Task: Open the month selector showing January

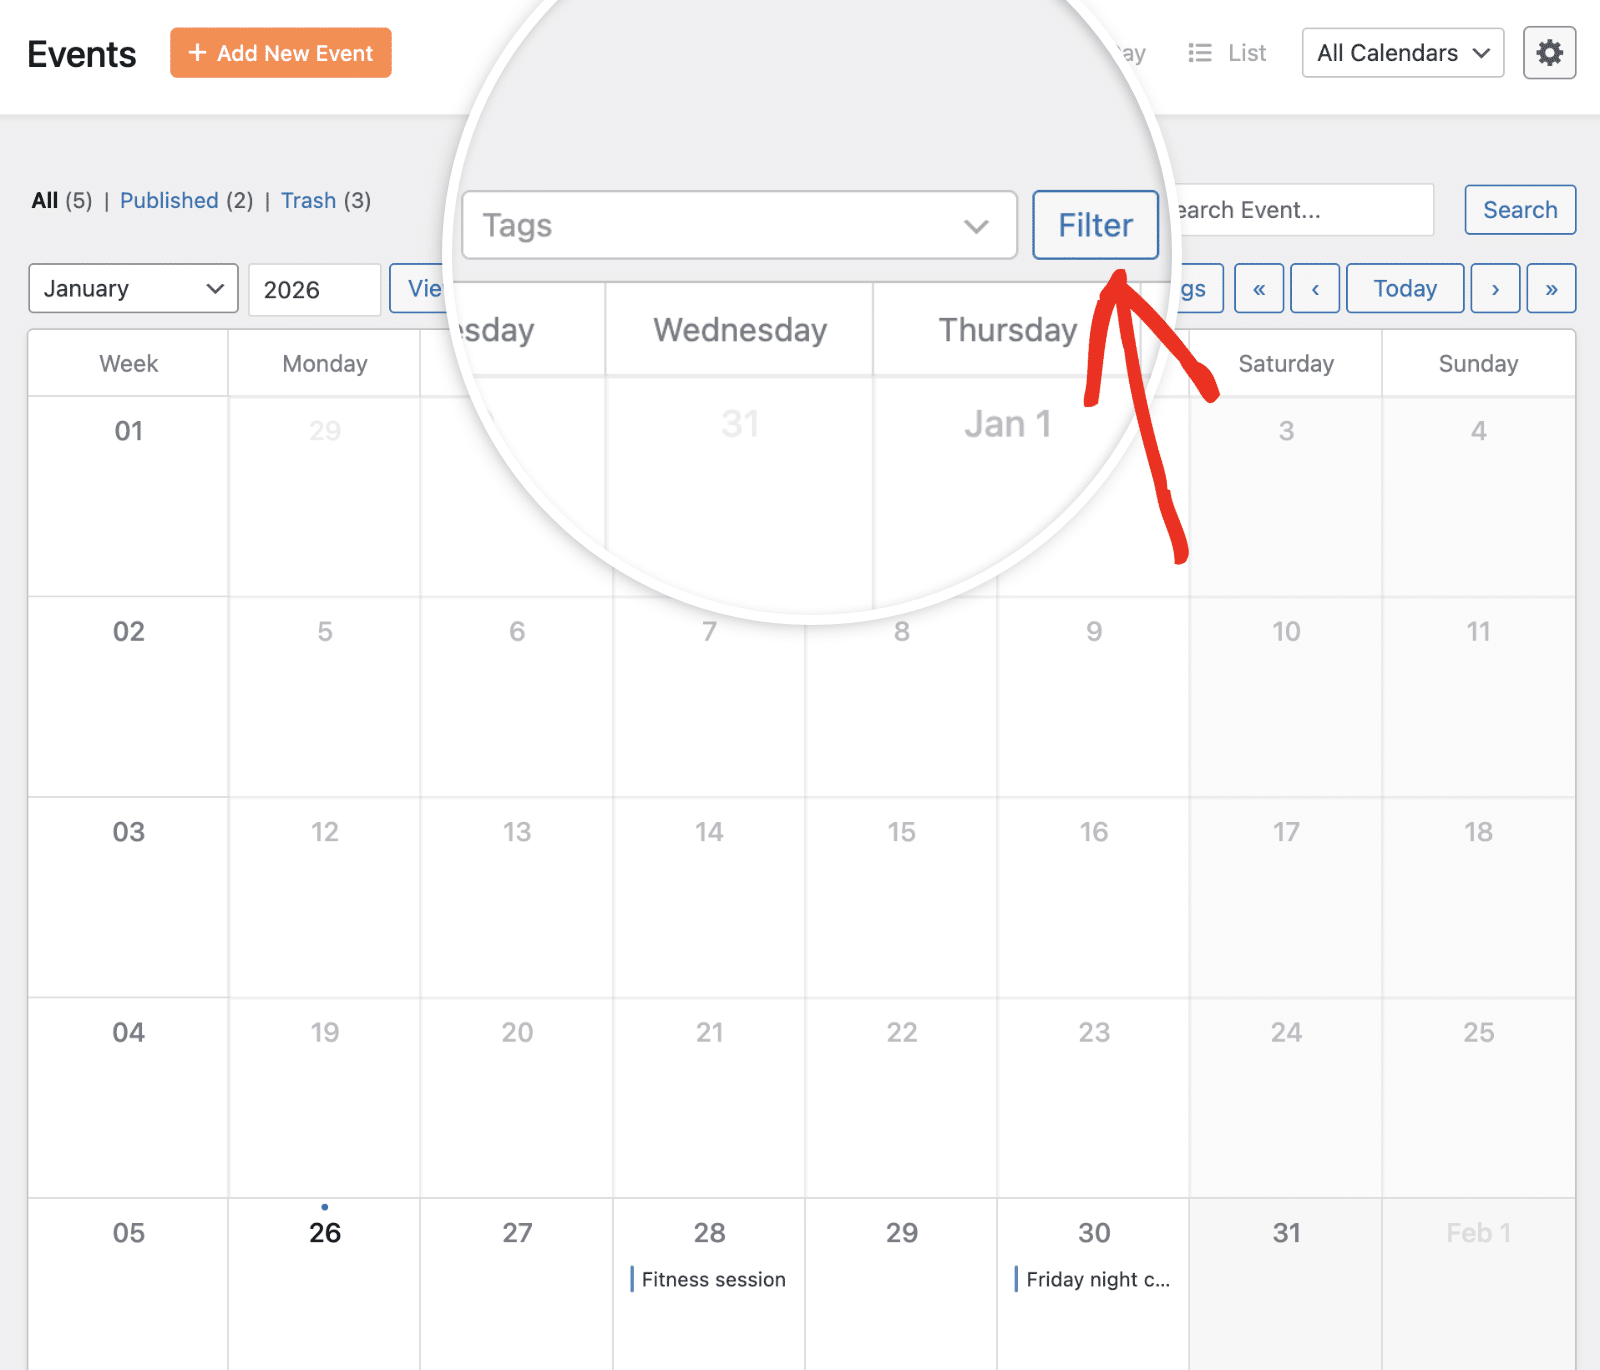Action: click(132, 288)
